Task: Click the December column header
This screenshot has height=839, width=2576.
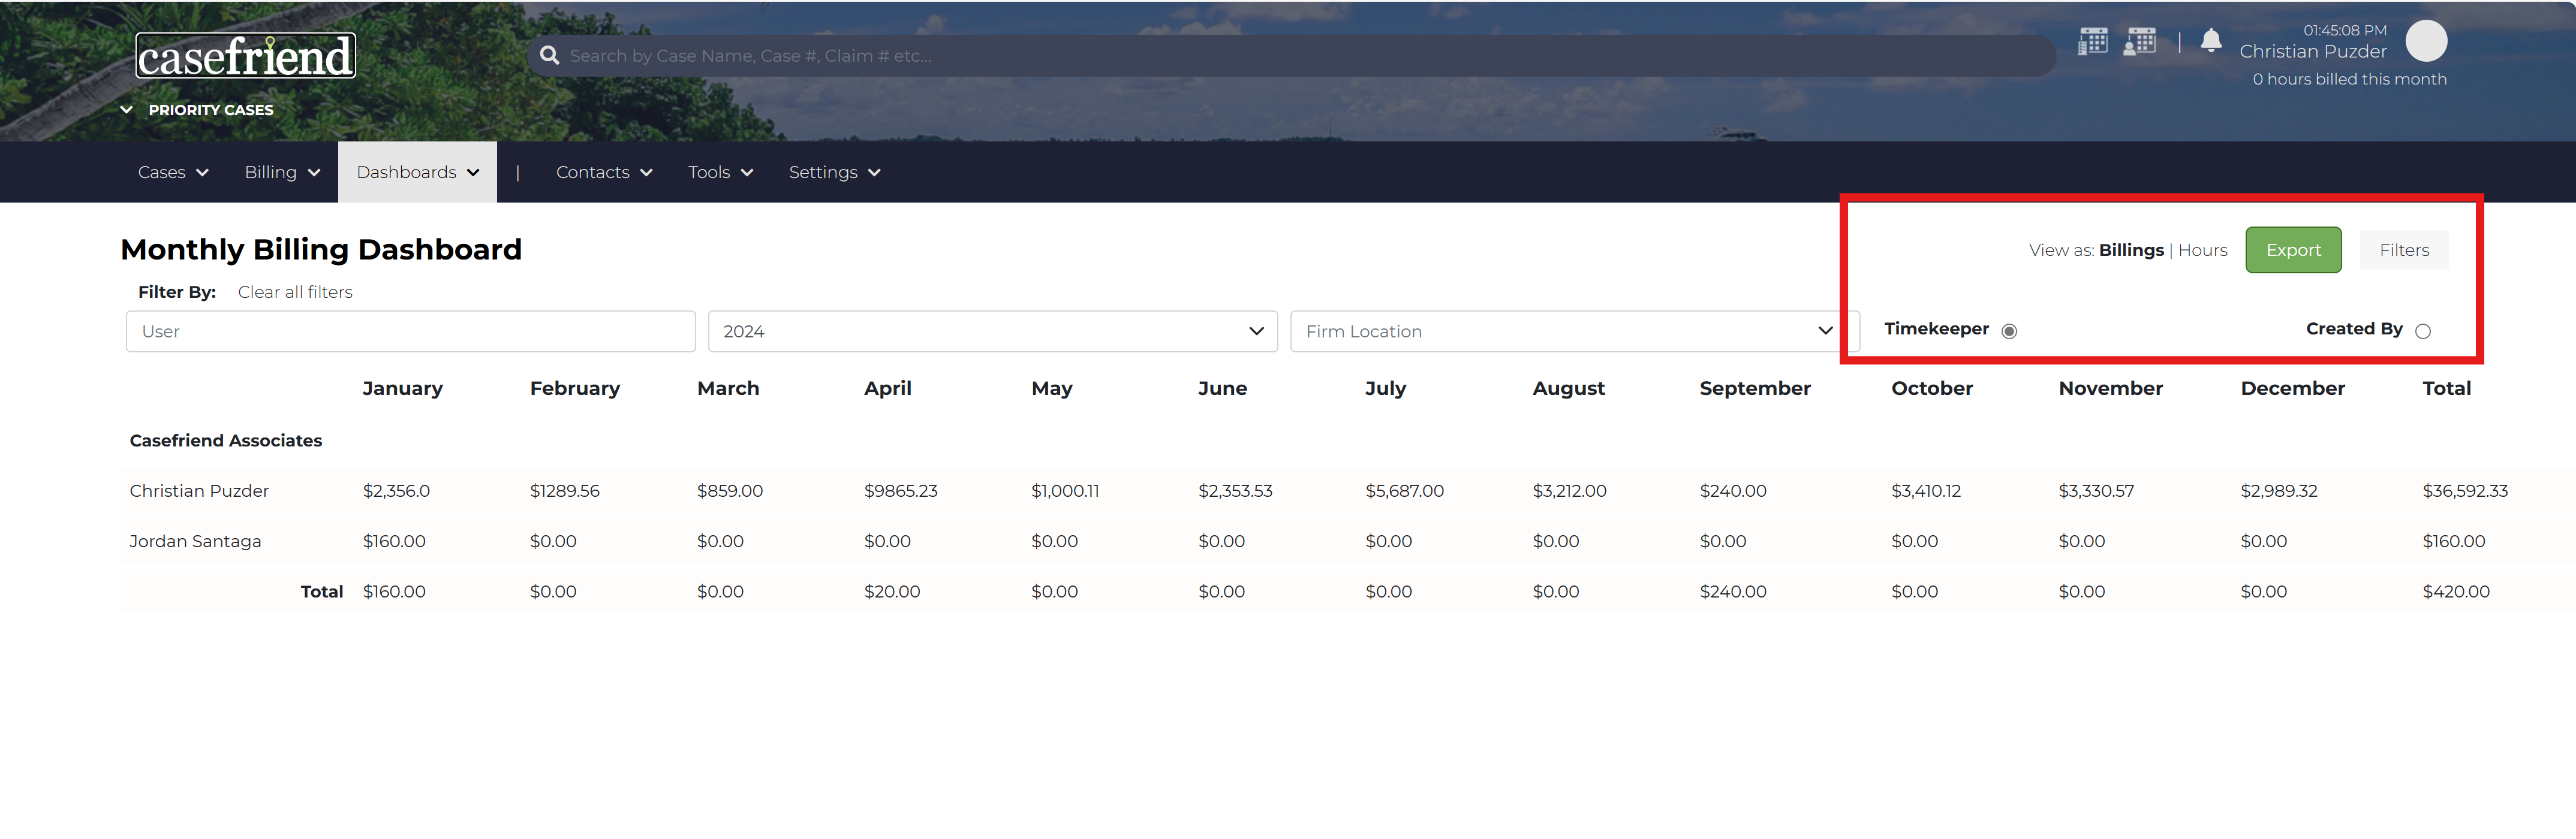Action: tap(2292, 388)
